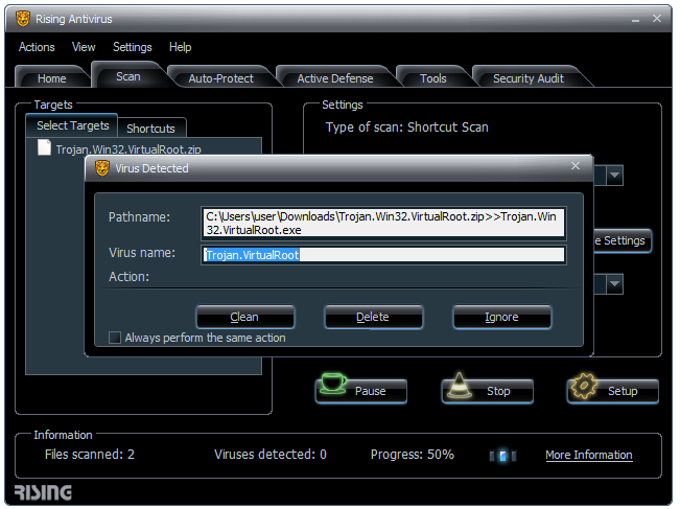Select the Select Targets sub-tab

point(72,126)
